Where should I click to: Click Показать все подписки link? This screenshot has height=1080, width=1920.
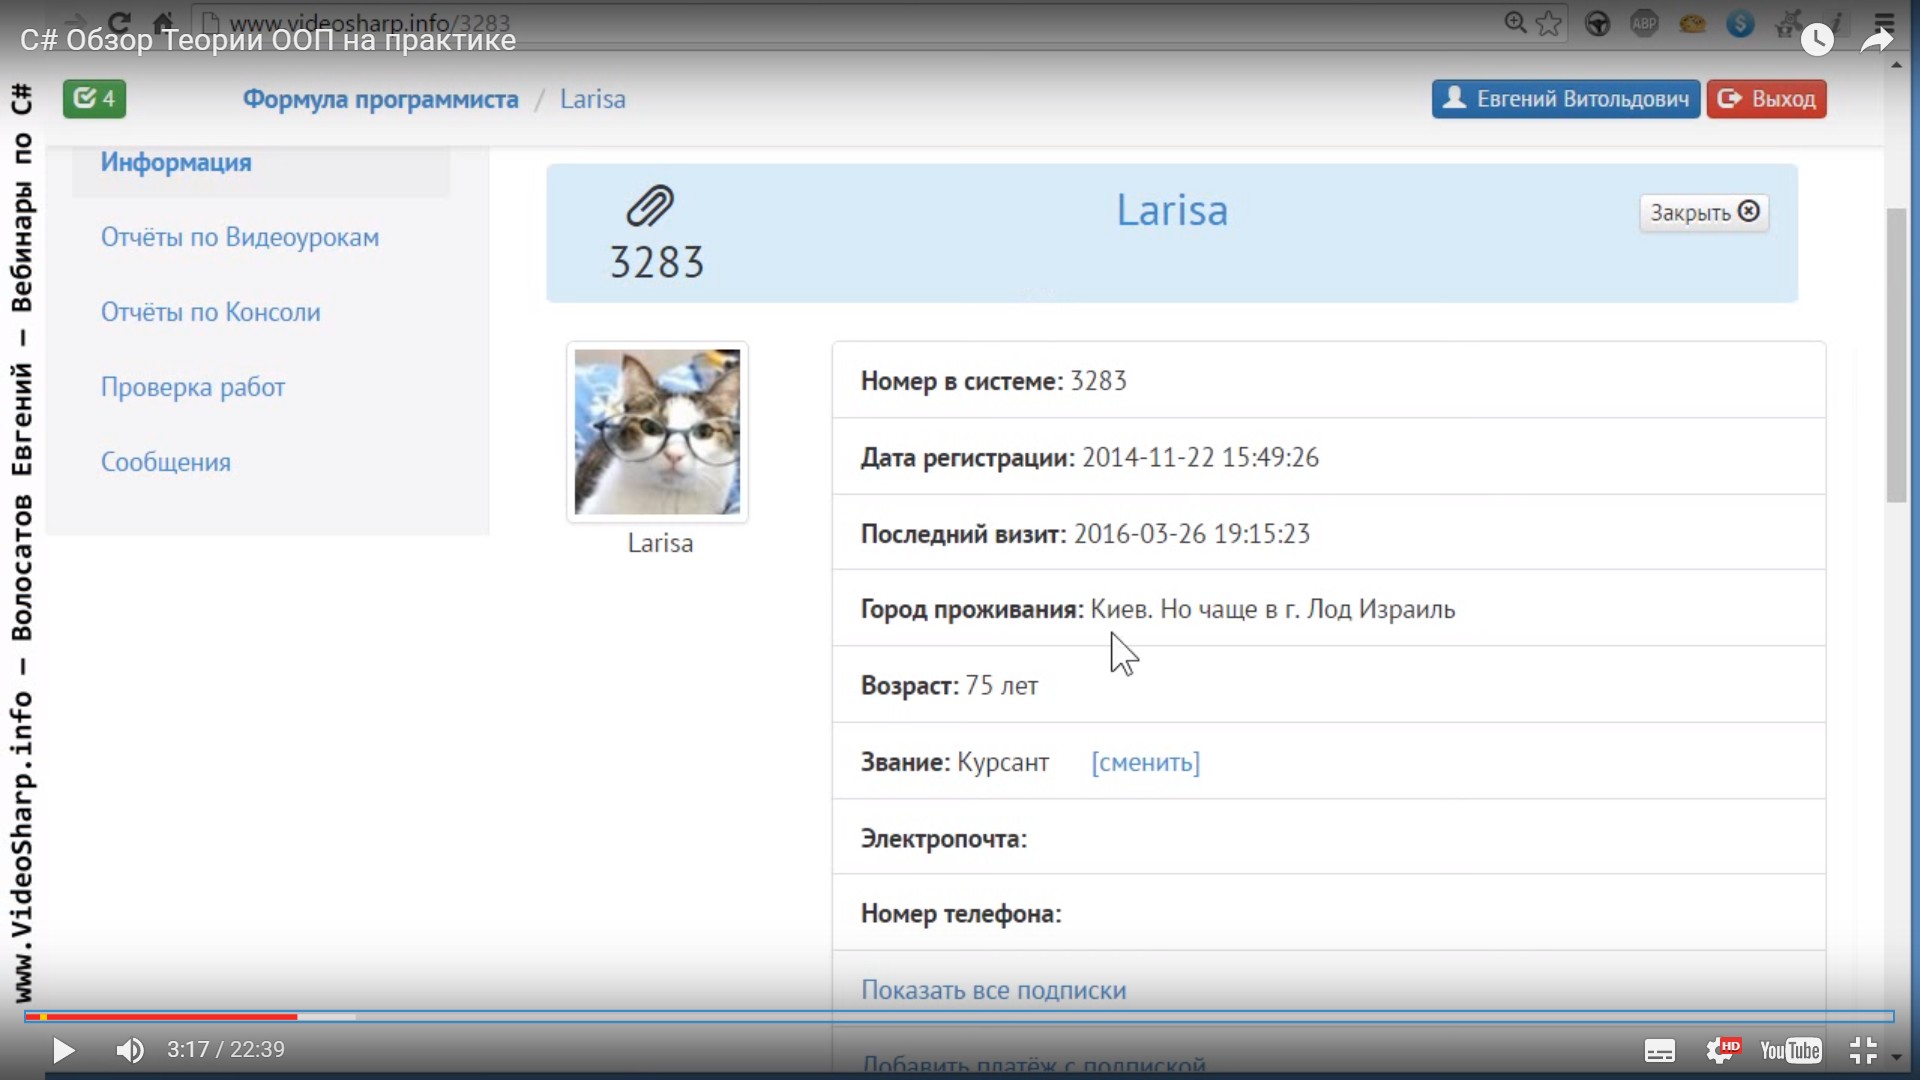click(x=994, y=990)
